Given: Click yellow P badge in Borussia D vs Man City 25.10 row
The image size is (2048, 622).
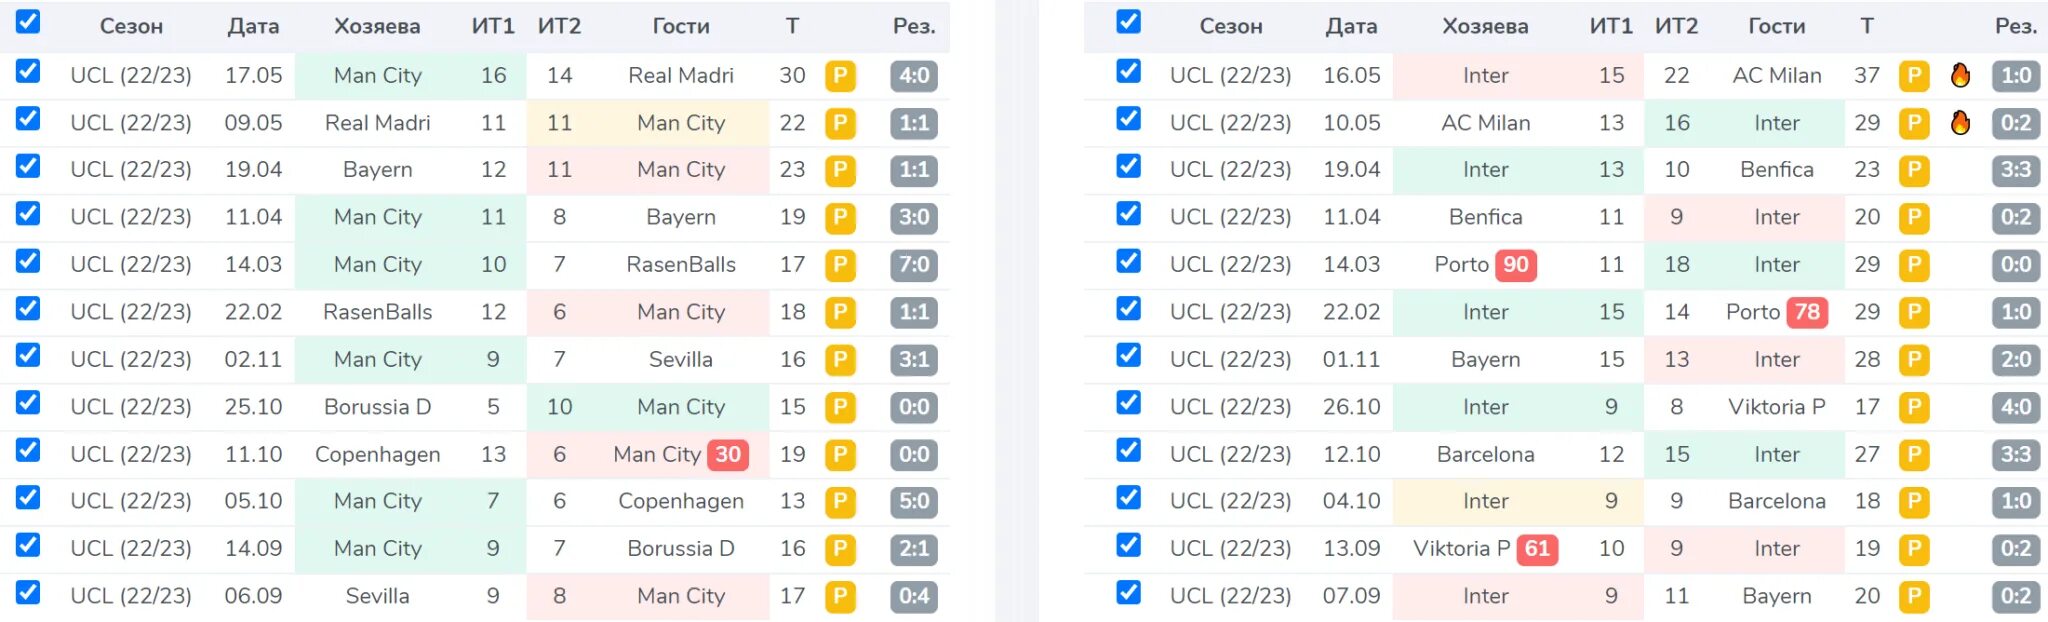Looking at the screenshot, I should tap(840, 407).
